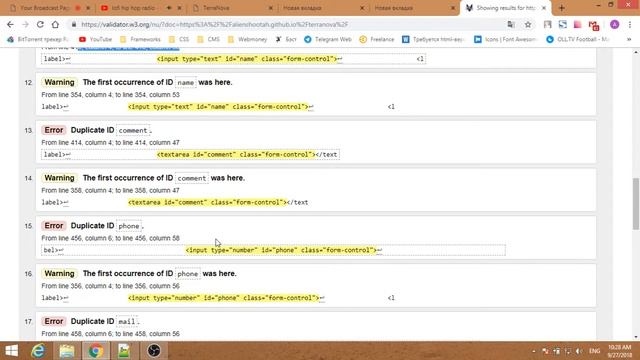Open the CMS bookmarks folder
The image size is (640, 360).
[x=208, y=39]
